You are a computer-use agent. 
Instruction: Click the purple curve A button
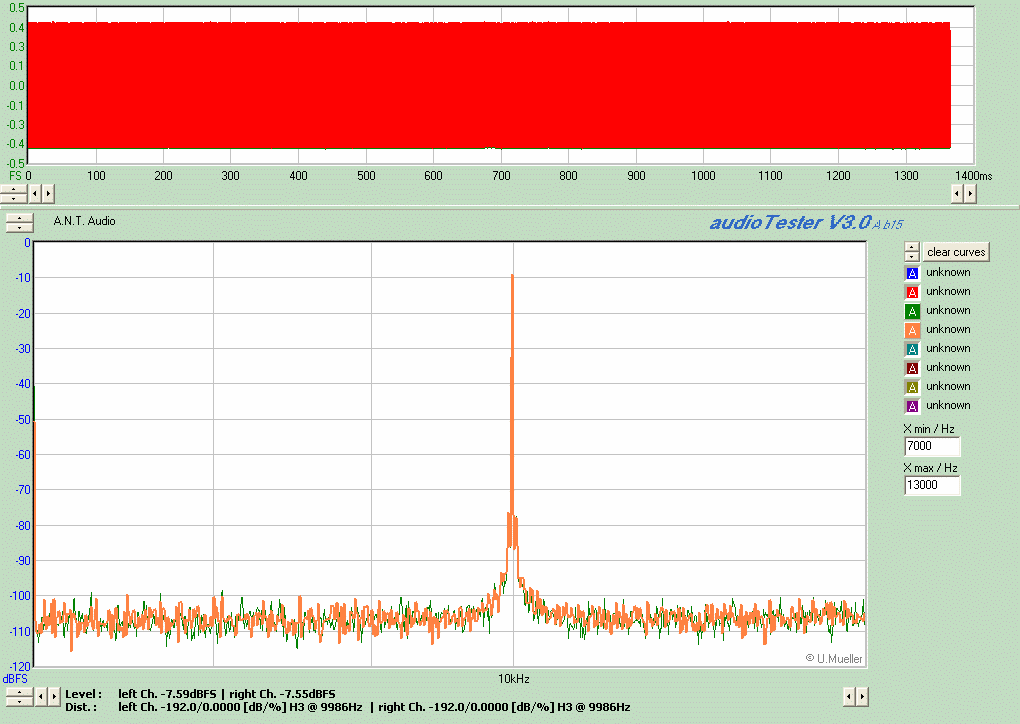coord(911,406)
